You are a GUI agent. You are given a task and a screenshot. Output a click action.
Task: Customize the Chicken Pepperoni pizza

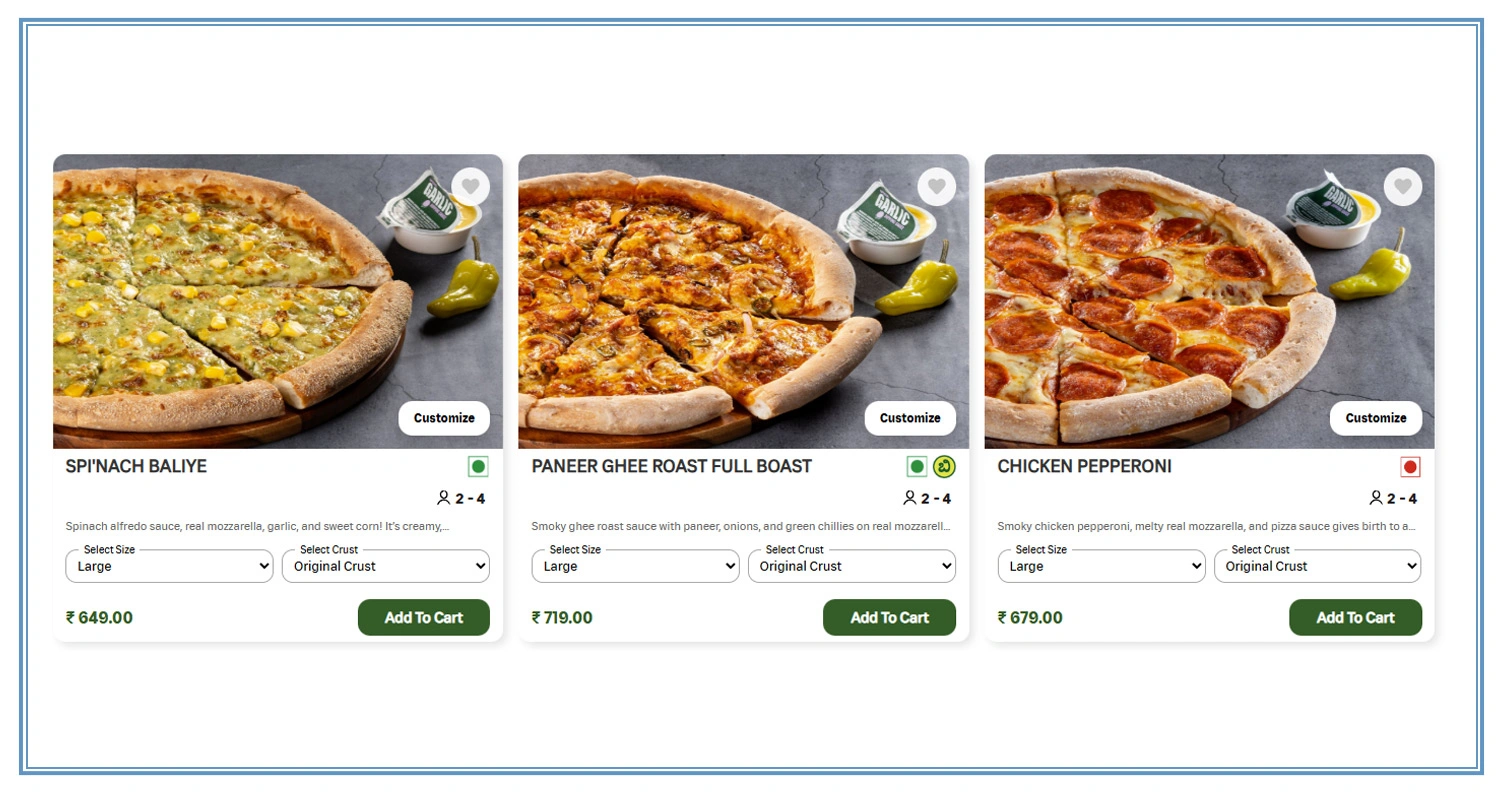1376,418
